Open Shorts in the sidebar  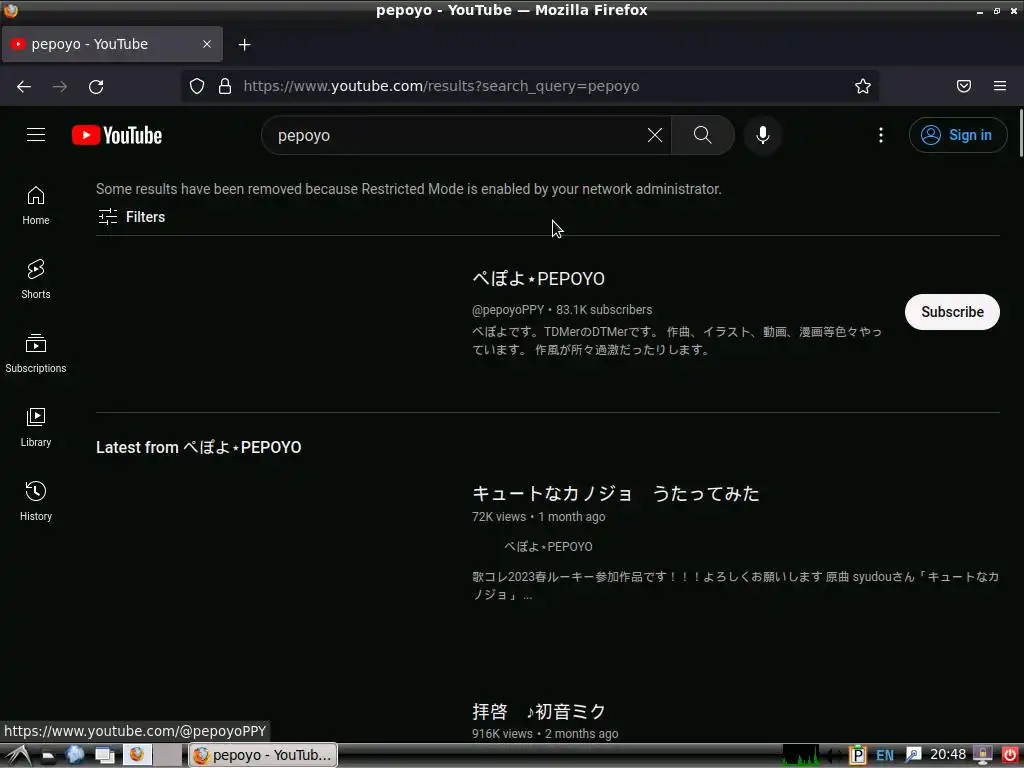click(36, 280)
